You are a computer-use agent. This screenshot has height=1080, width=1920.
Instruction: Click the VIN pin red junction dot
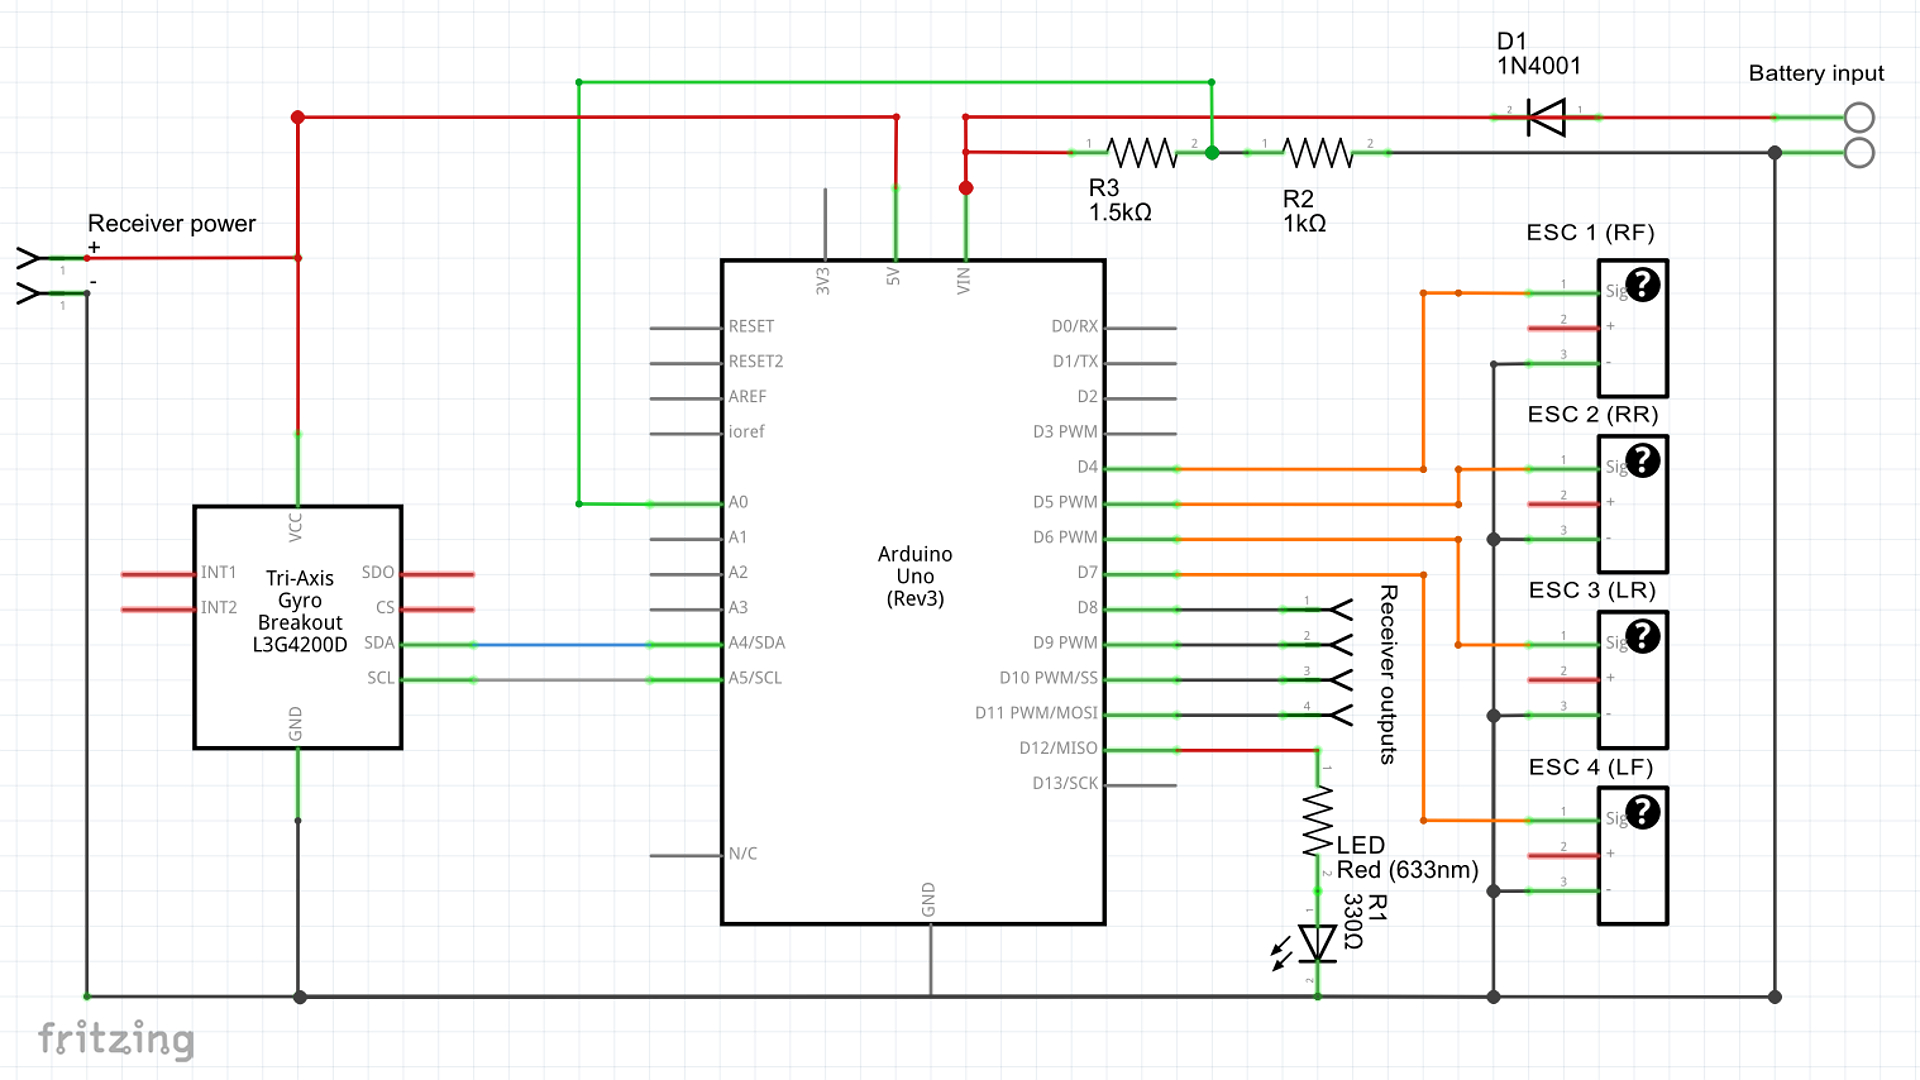[x=966, y=188]
